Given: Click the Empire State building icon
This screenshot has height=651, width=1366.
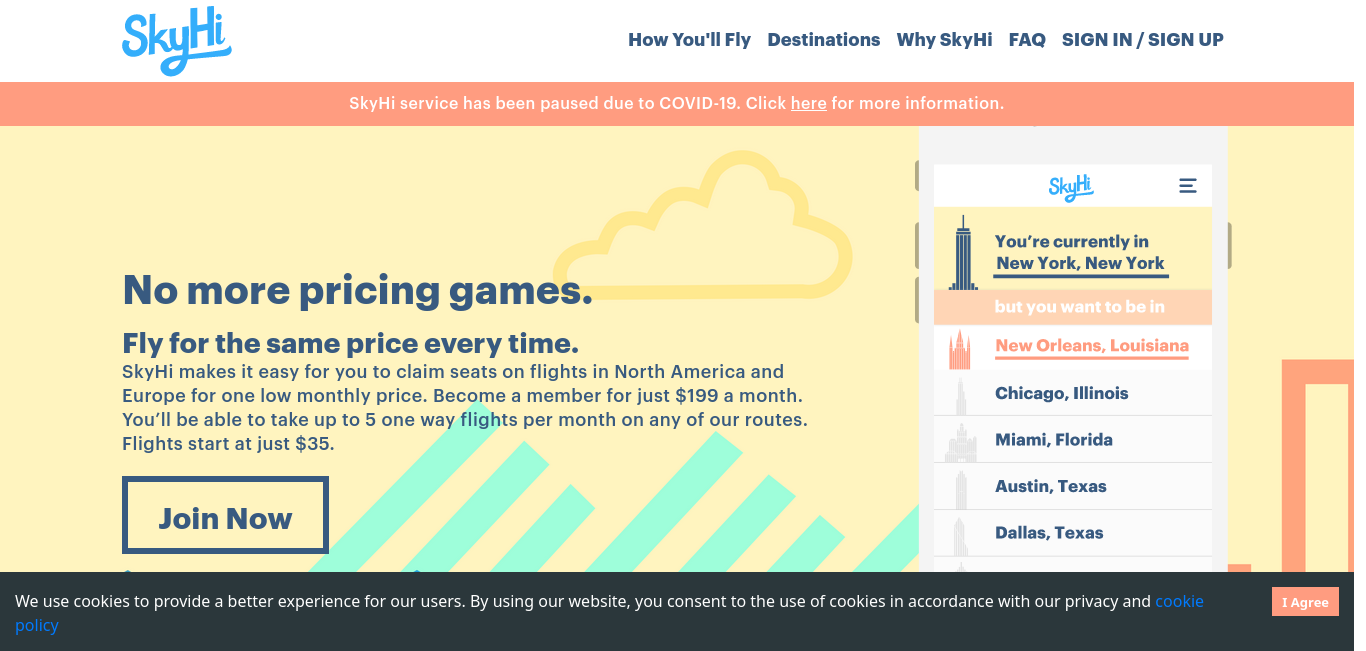Looking at the screenshot, I should (963, 253).
